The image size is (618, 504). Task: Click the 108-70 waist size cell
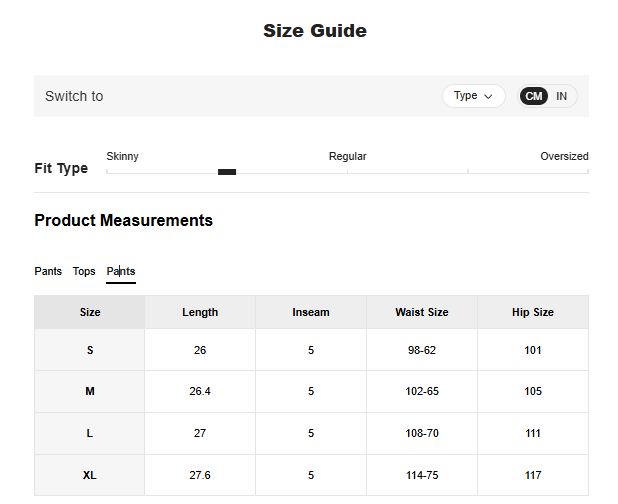[422, 433]
